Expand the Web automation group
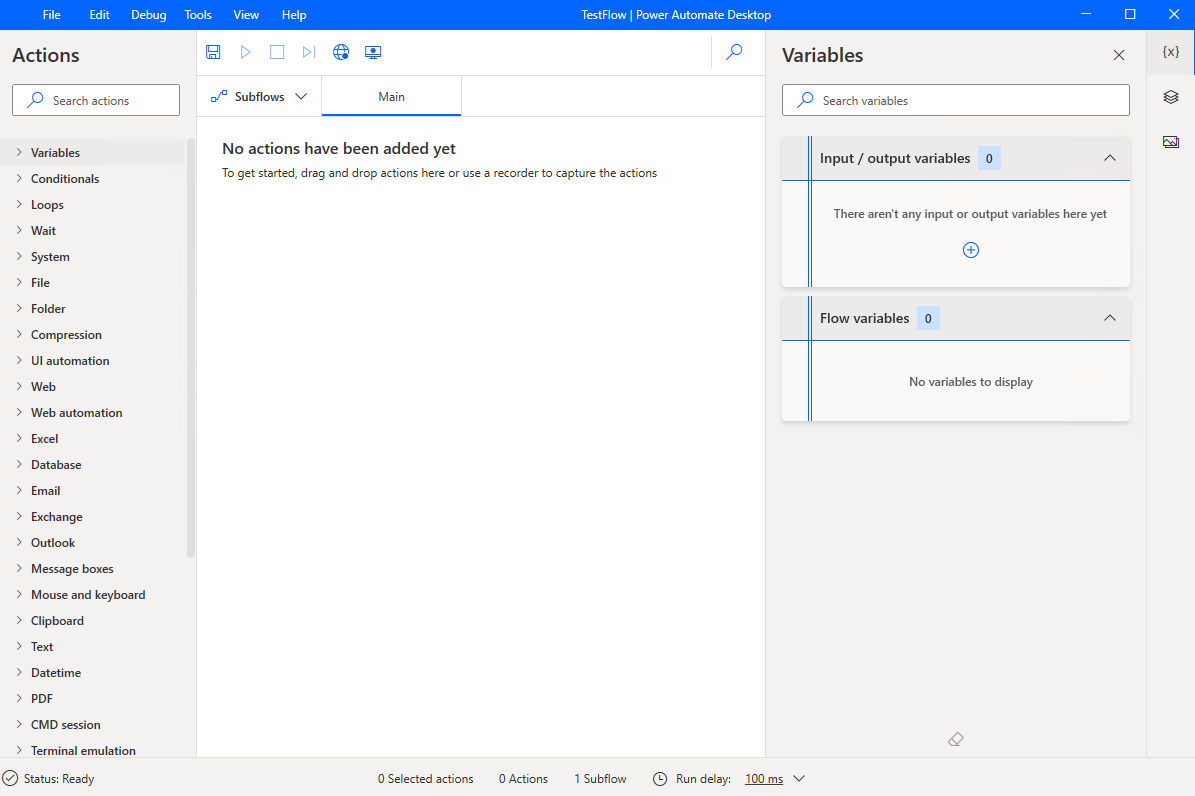Screen dimensions: 1195x796 [x=19, y=412]
